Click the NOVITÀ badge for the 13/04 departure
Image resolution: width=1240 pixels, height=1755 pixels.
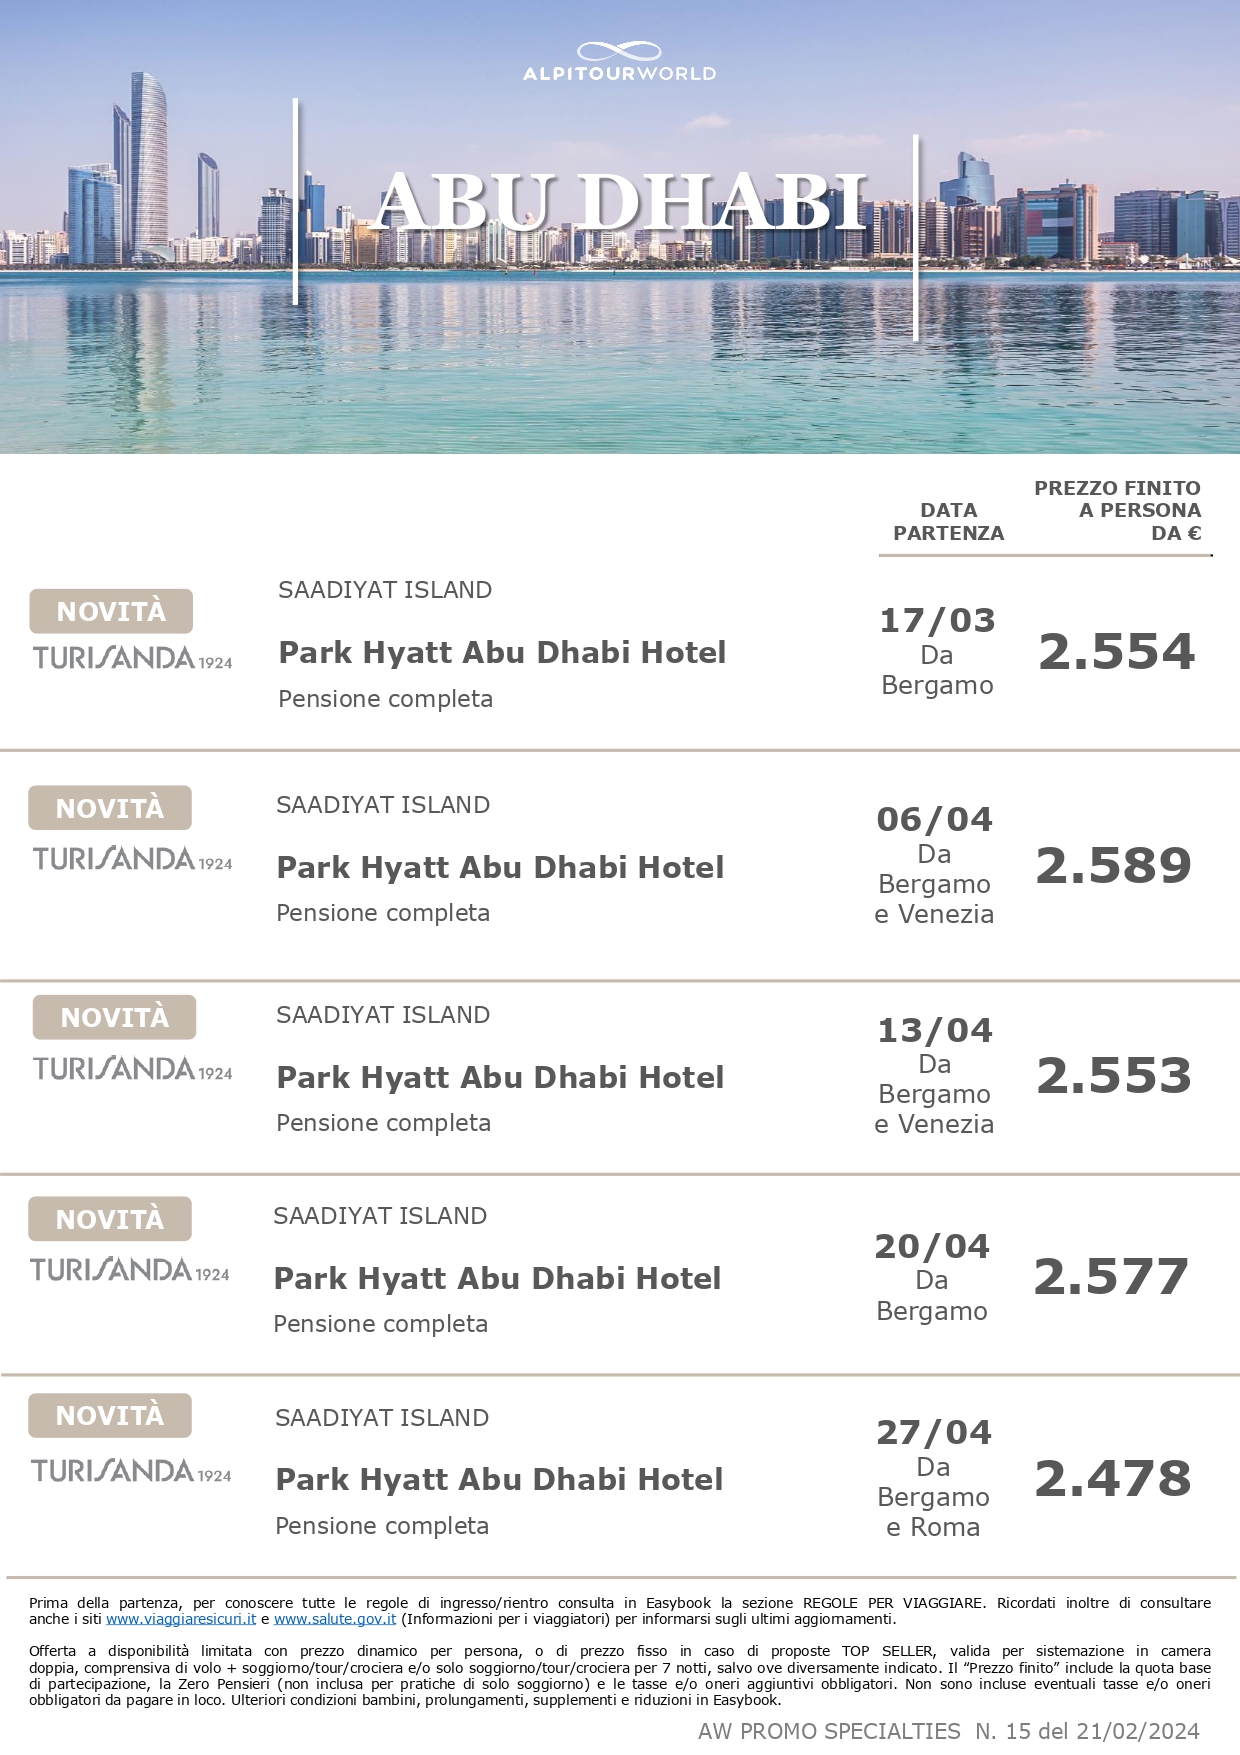114,1017
